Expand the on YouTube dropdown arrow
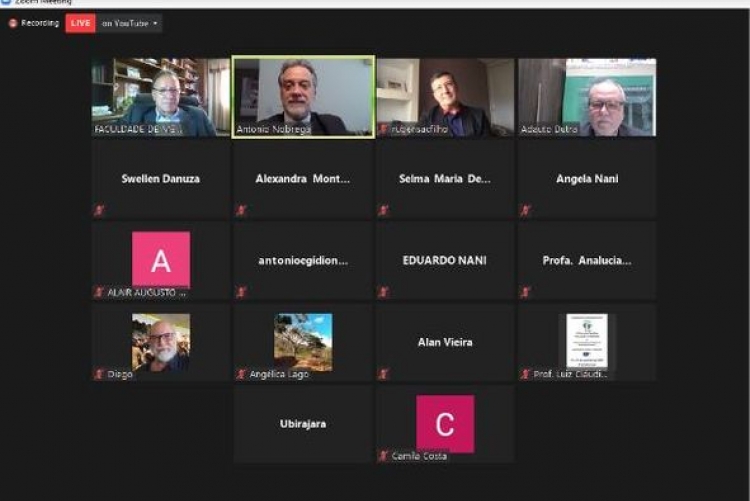 [x=155, y=23]
